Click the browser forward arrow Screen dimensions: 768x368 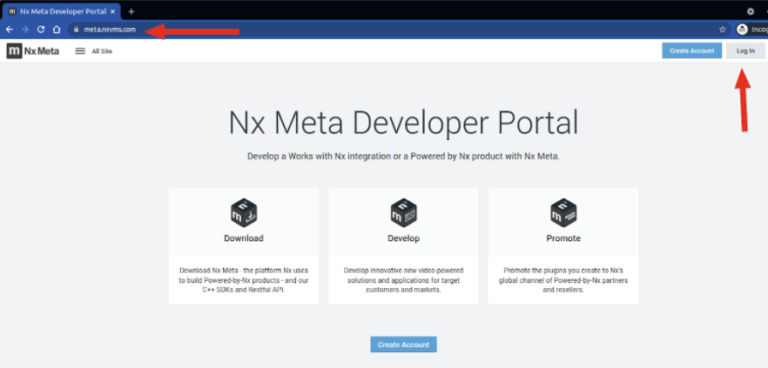[x=25, y=29]
